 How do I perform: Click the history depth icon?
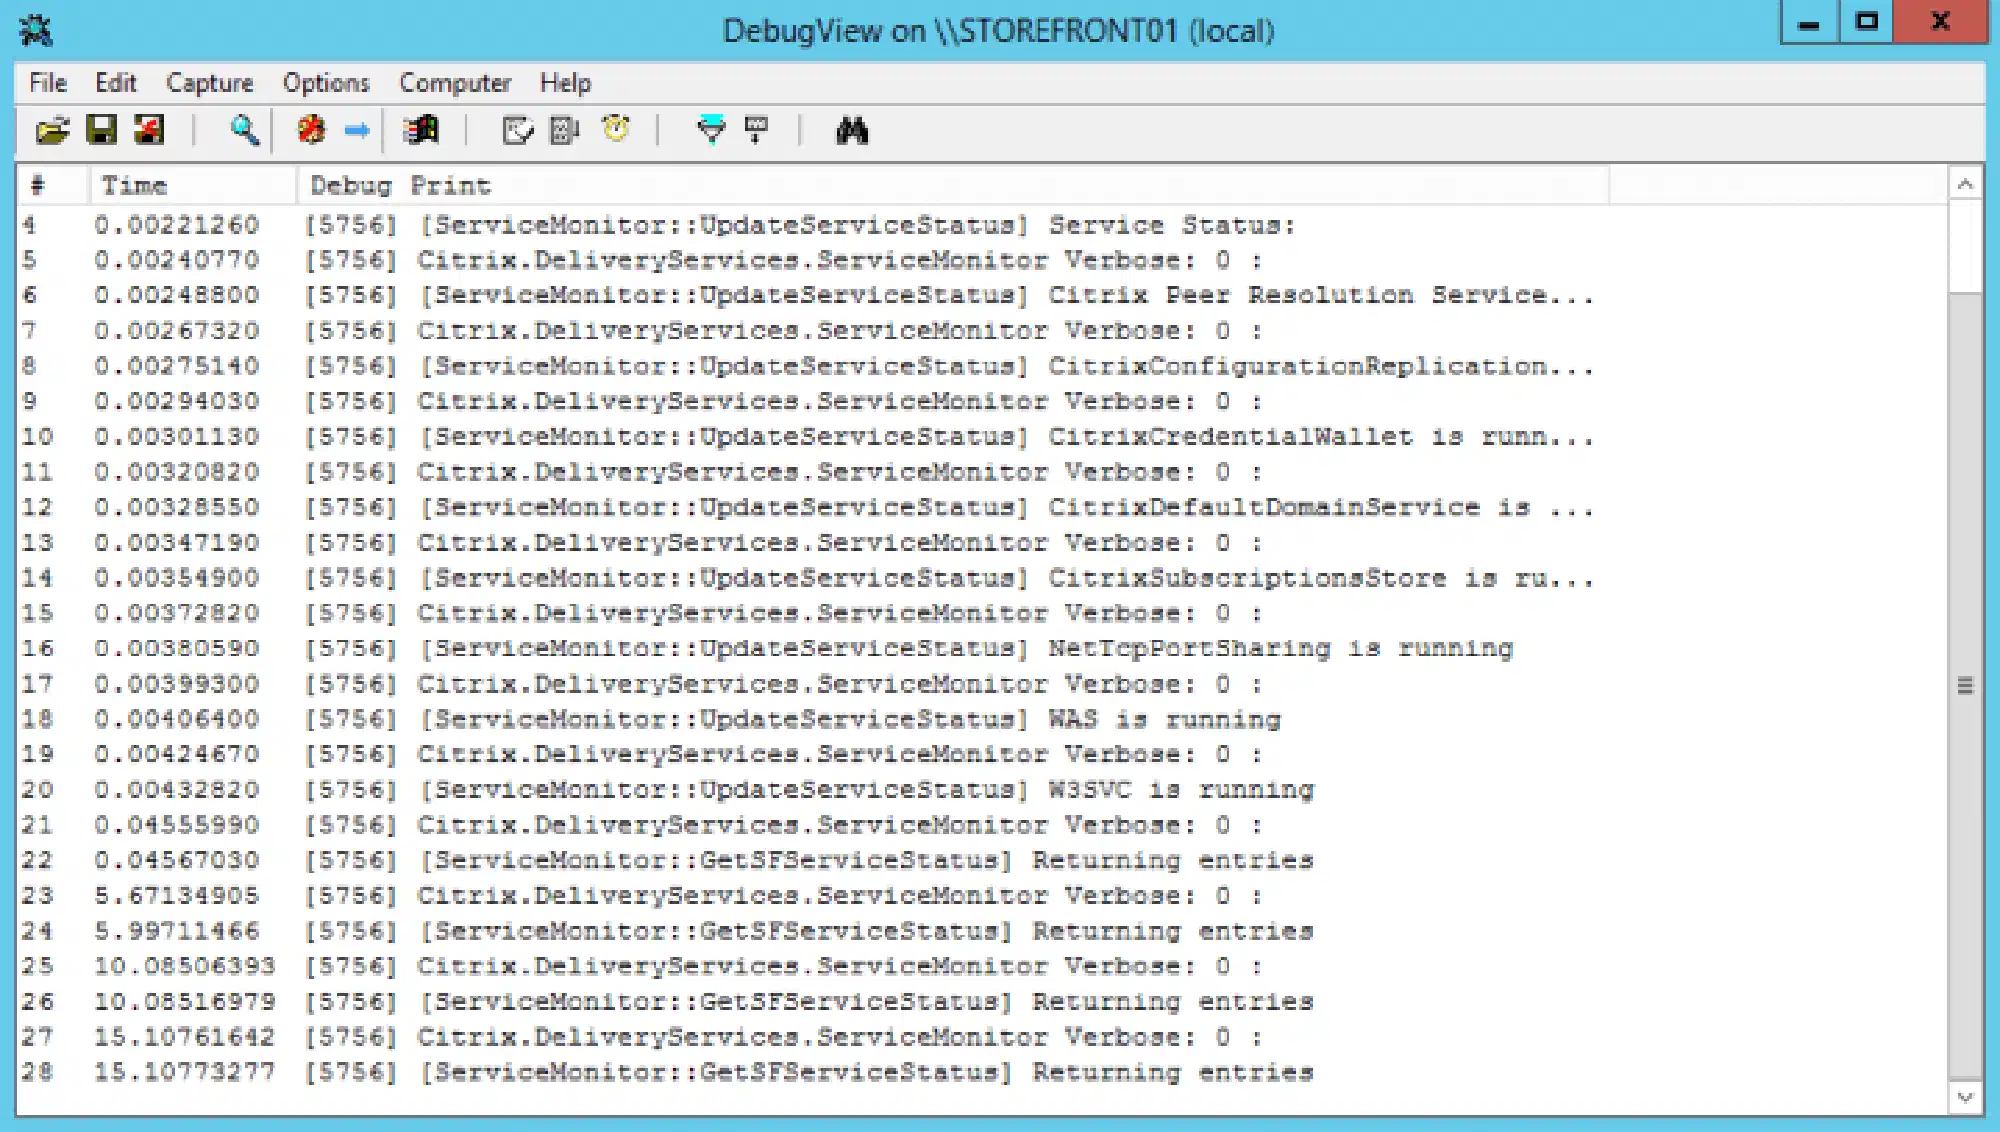[757, 130]
